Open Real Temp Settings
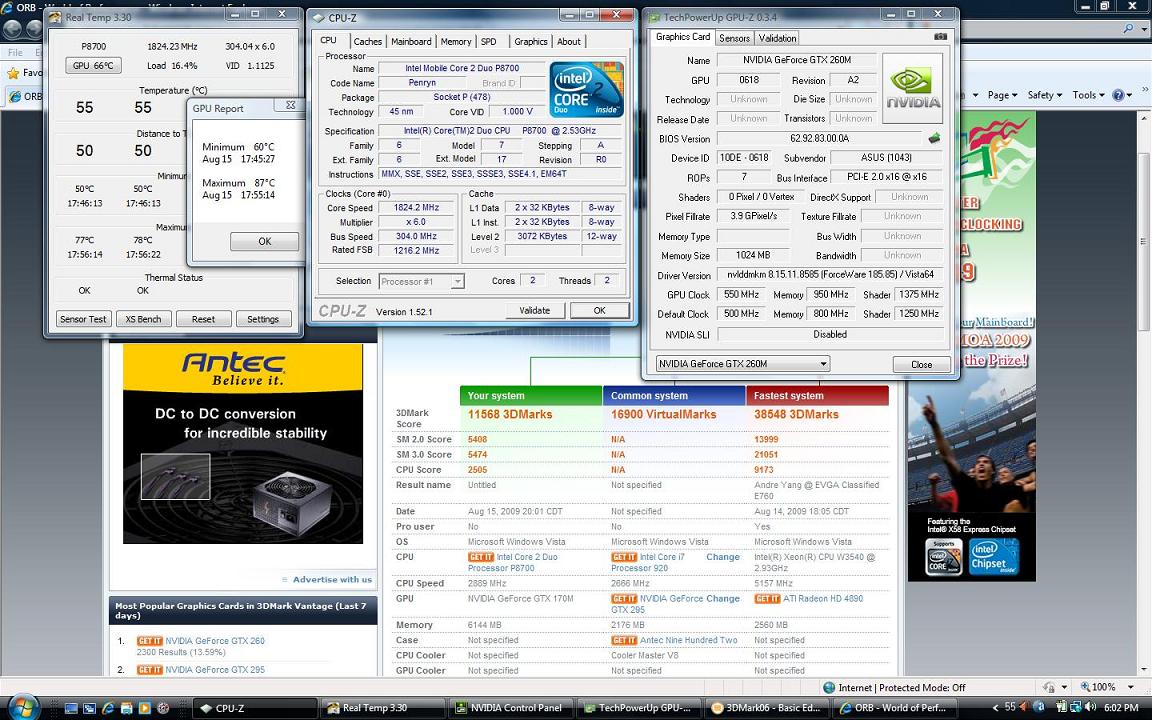 (x=263, y=319)
